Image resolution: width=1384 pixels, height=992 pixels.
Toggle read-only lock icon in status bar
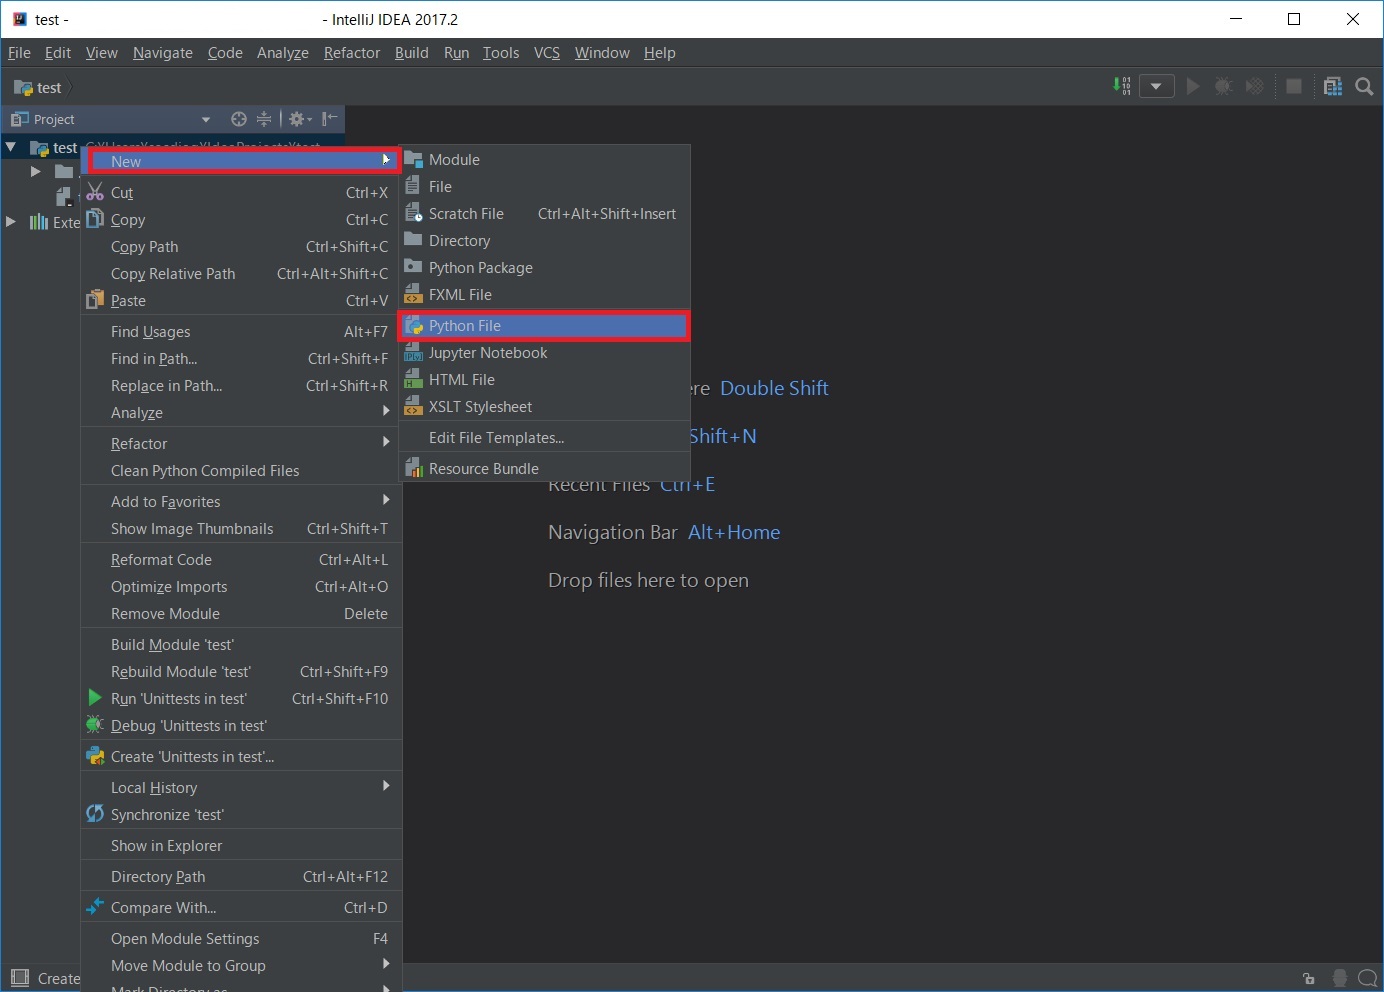pyautogui.click(x=1309, y=978)
